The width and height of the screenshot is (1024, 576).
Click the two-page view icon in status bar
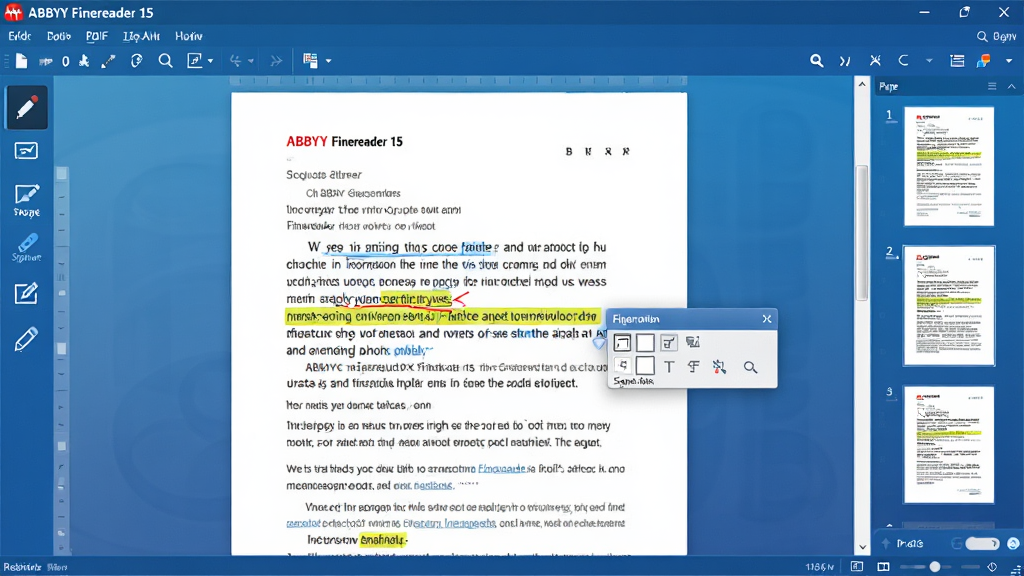point(883,567)
